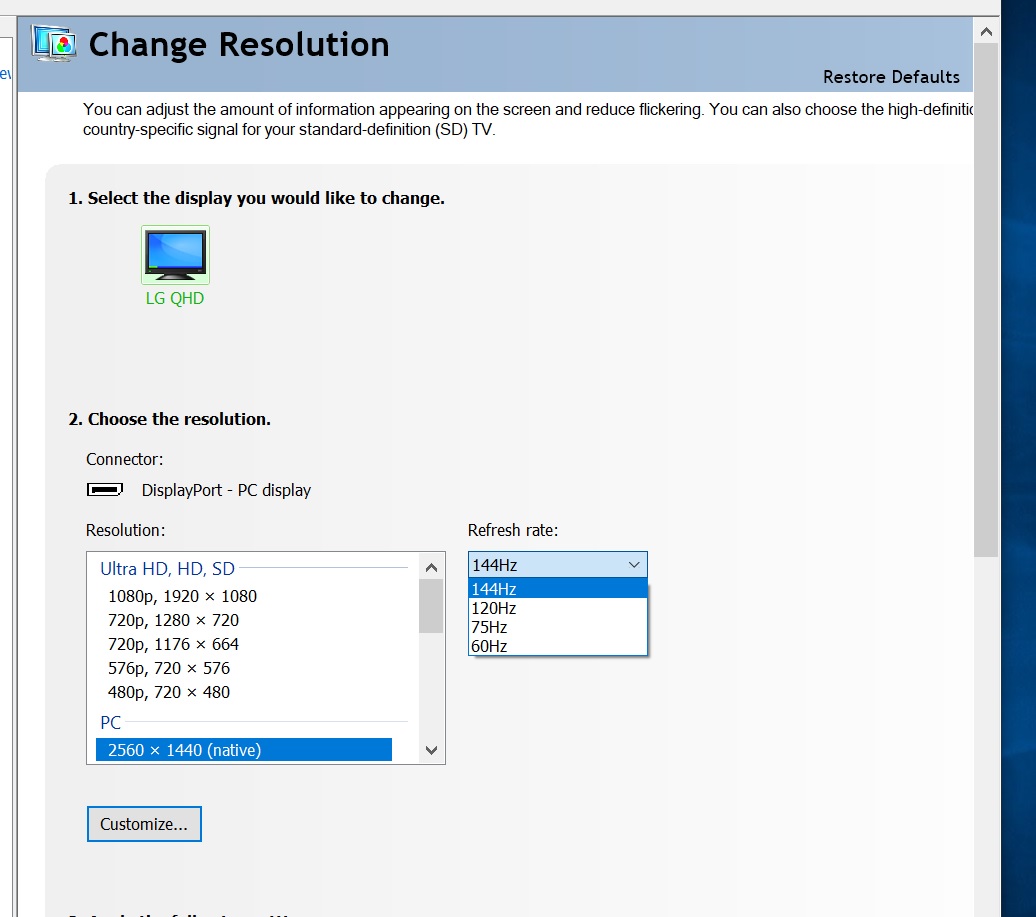1036x917 pixels.
Task: Select 576p, 720 × 576 resolution
Action: [168, 668]
